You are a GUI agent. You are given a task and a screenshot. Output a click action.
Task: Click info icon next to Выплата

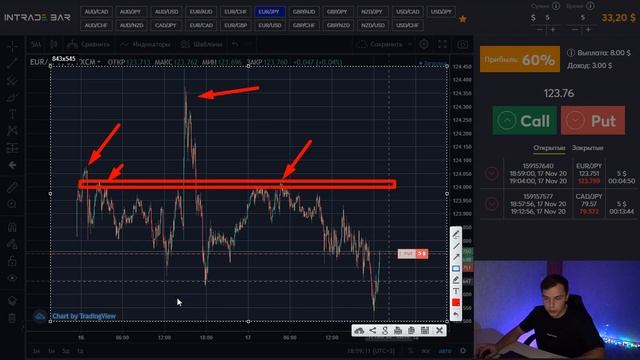pos(571,53)
